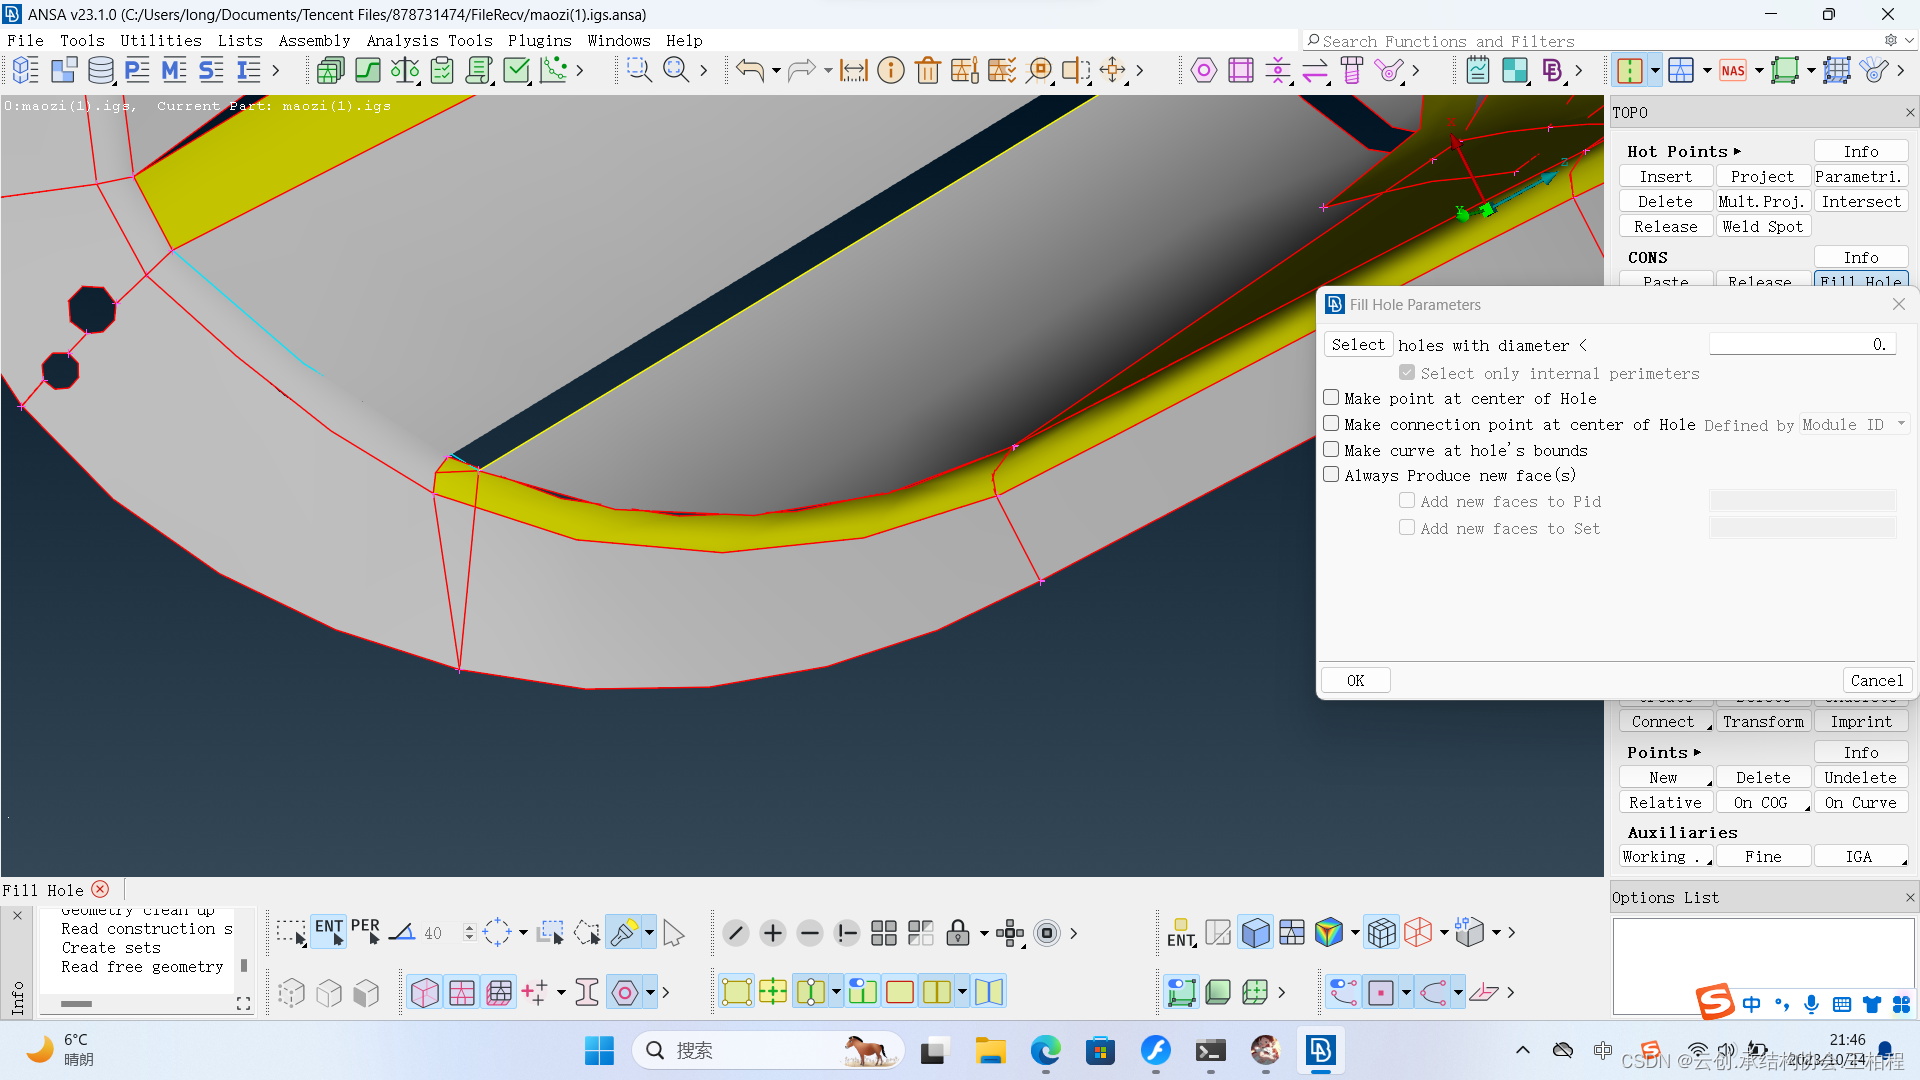1920x1080 pixels.
Task: Expand the flashlight tool dropdown arrow
Action: (x=650, y=932)
